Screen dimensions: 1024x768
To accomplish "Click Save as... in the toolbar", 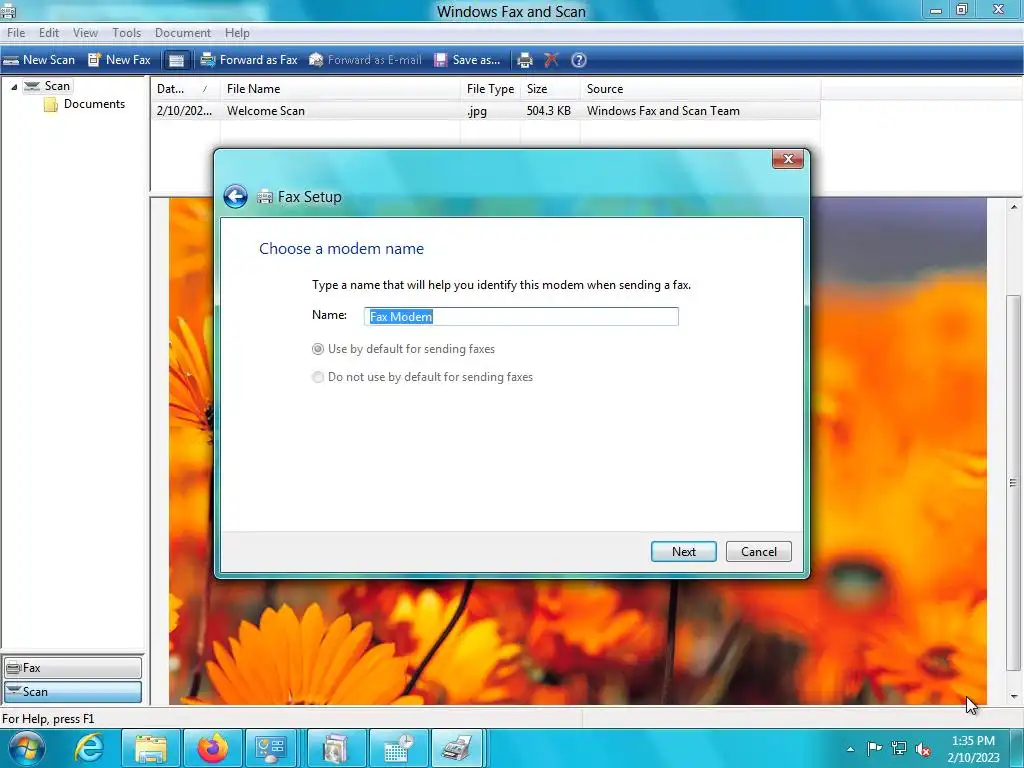I will click(468, 60).
